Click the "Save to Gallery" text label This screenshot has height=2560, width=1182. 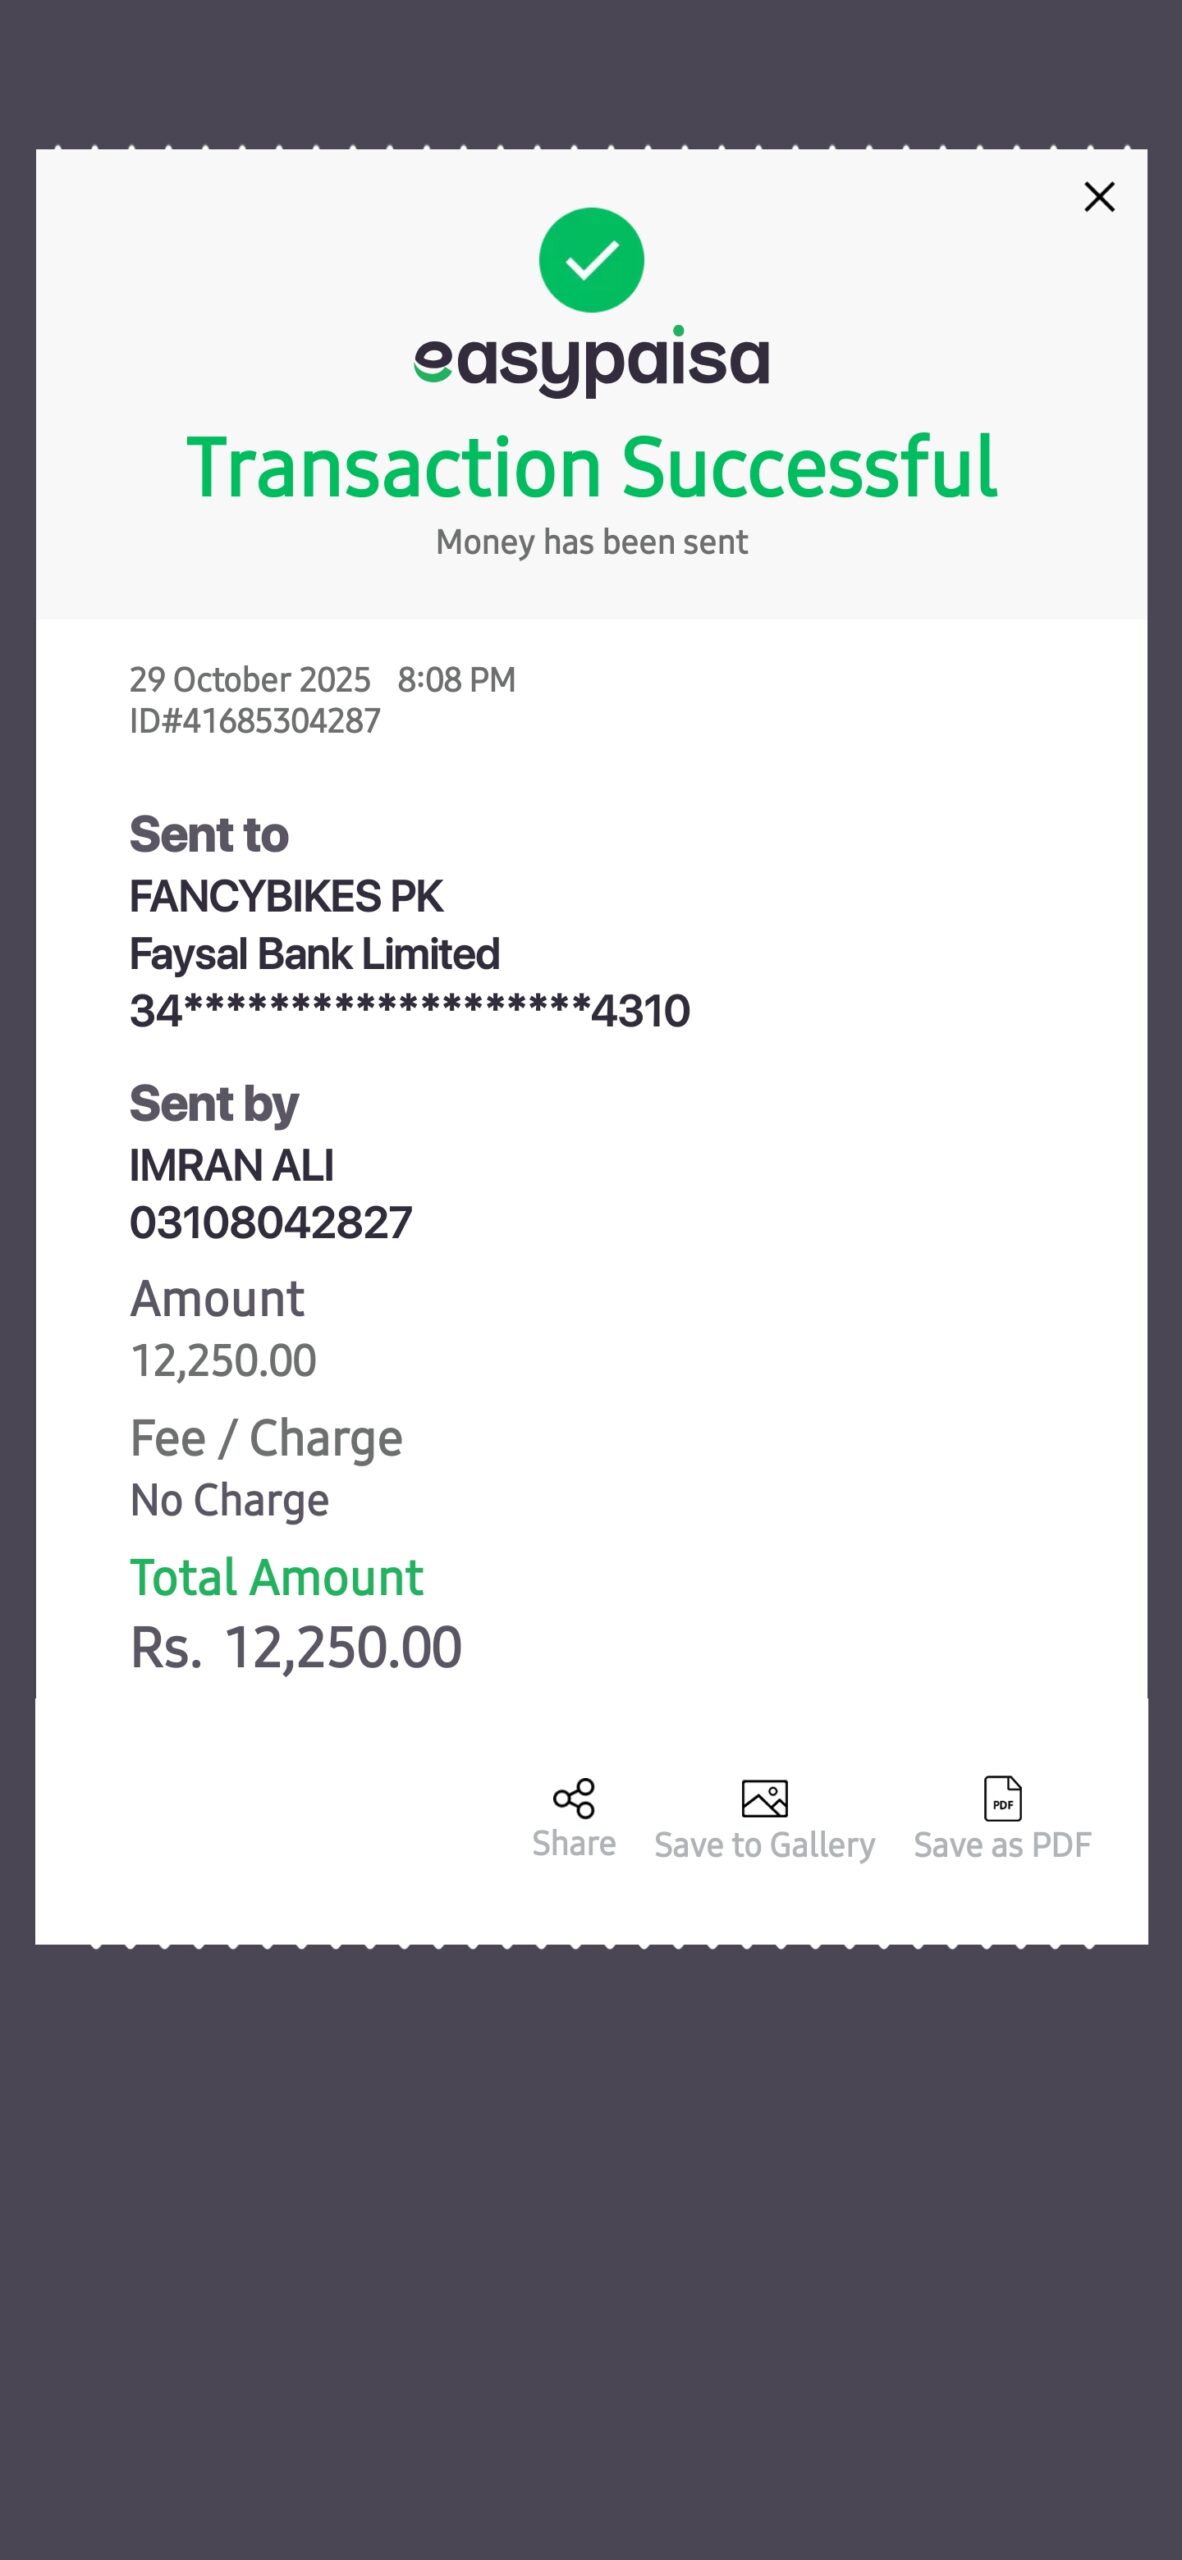tap(765, 1845)
